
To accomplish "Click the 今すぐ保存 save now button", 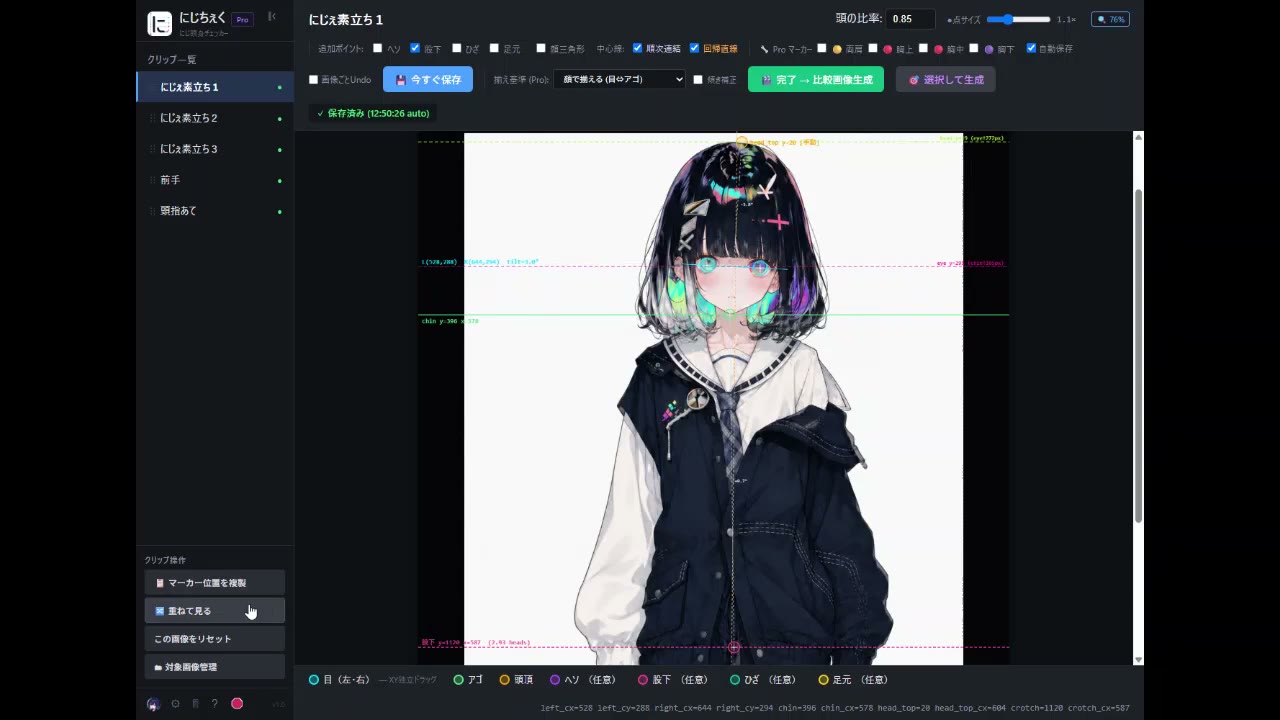I will pyautogui.click(x=428, y=79).
